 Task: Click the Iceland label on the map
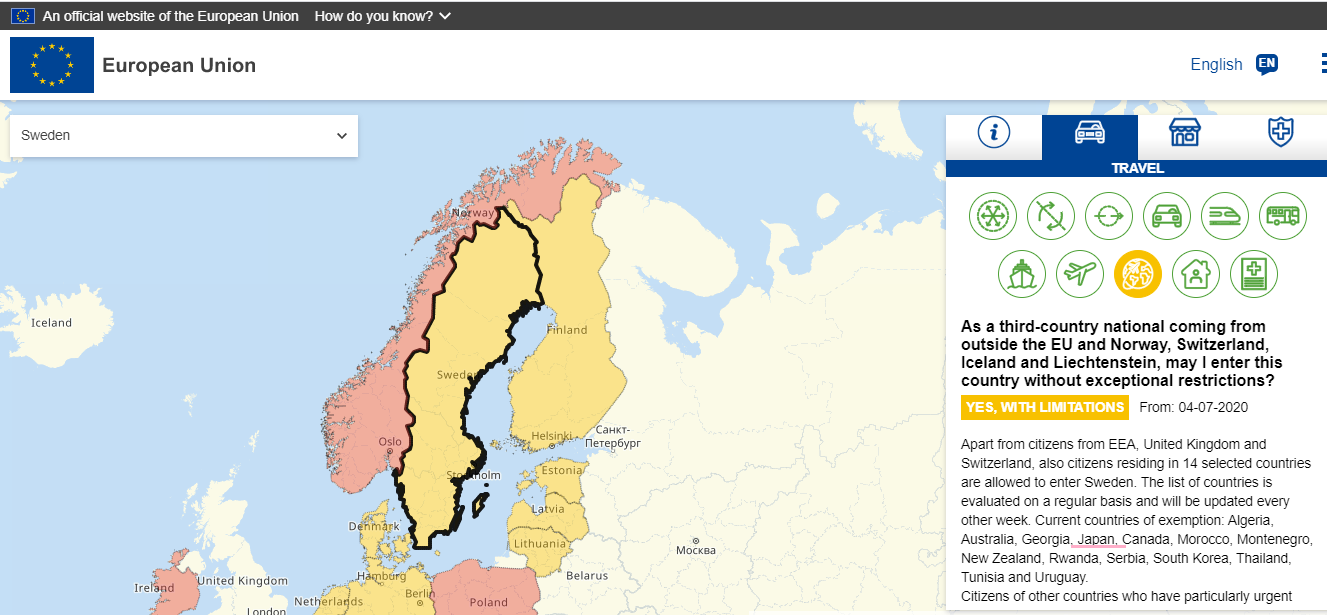click(x=52, y=322)
